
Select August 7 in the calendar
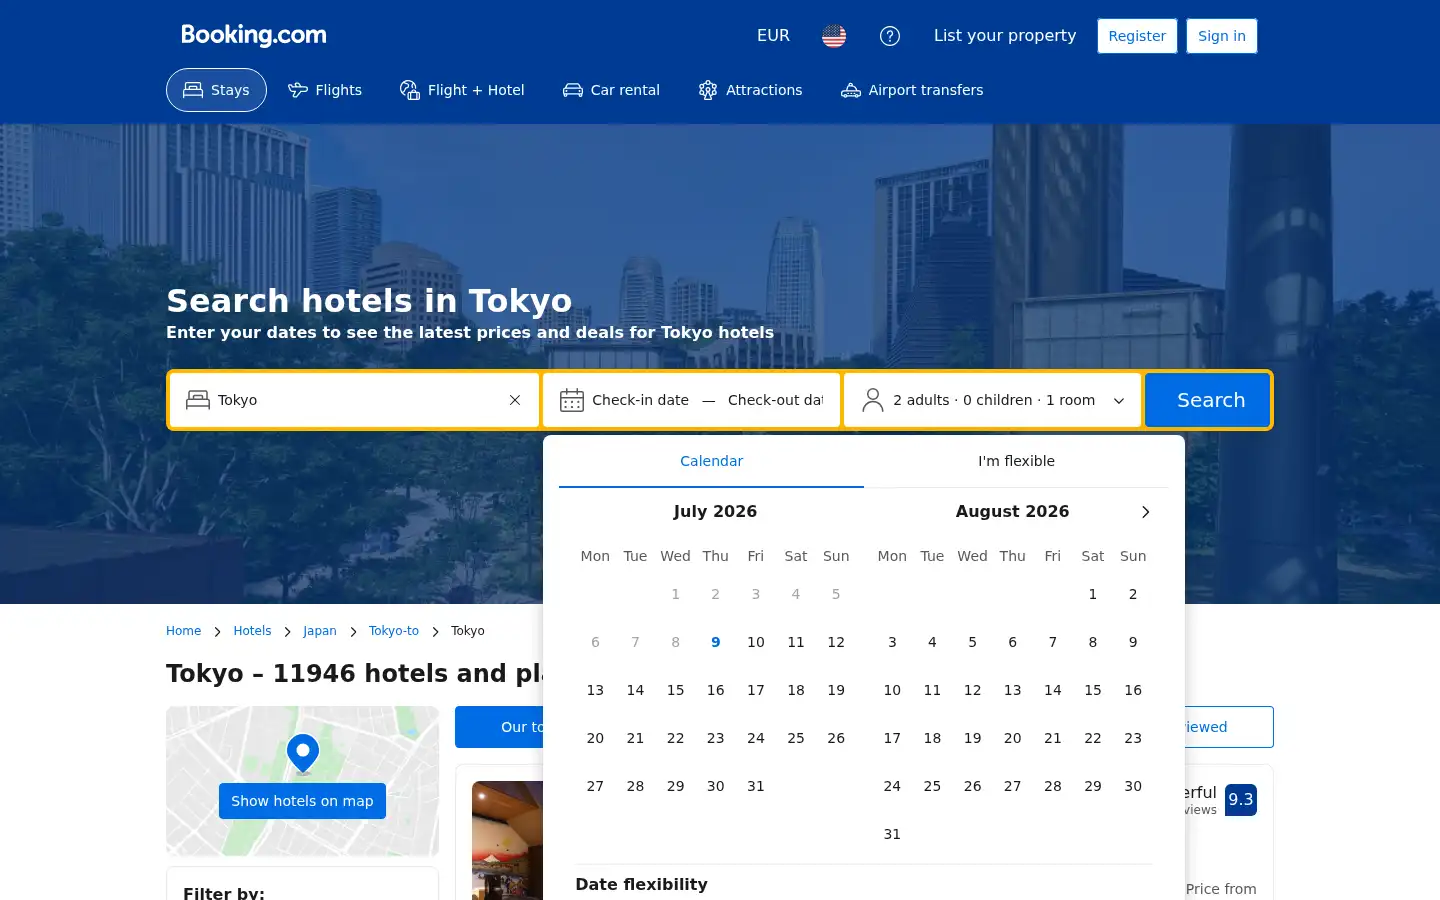pyautogui.click(x=1053, y=642)
